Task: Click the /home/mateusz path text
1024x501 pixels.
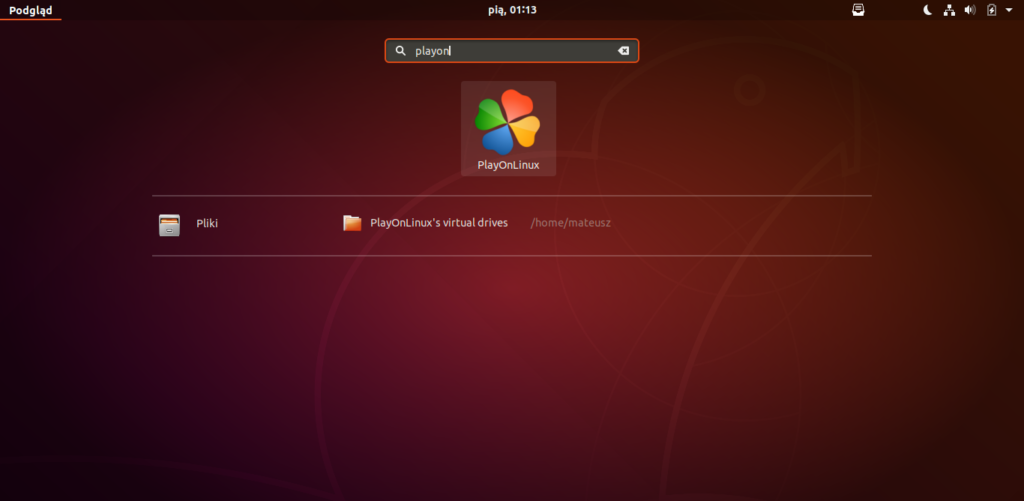Action: coord(570,223)
